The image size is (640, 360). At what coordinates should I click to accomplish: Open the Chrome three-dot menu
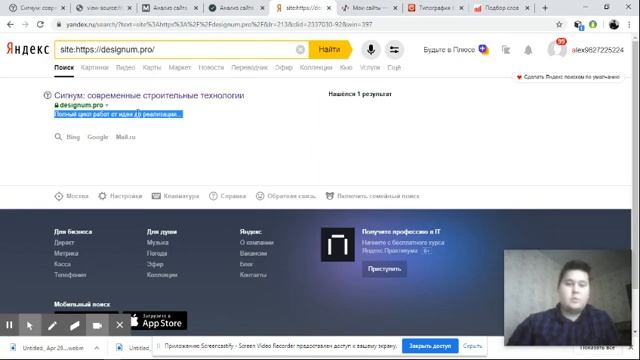click(x=629, y=24)
